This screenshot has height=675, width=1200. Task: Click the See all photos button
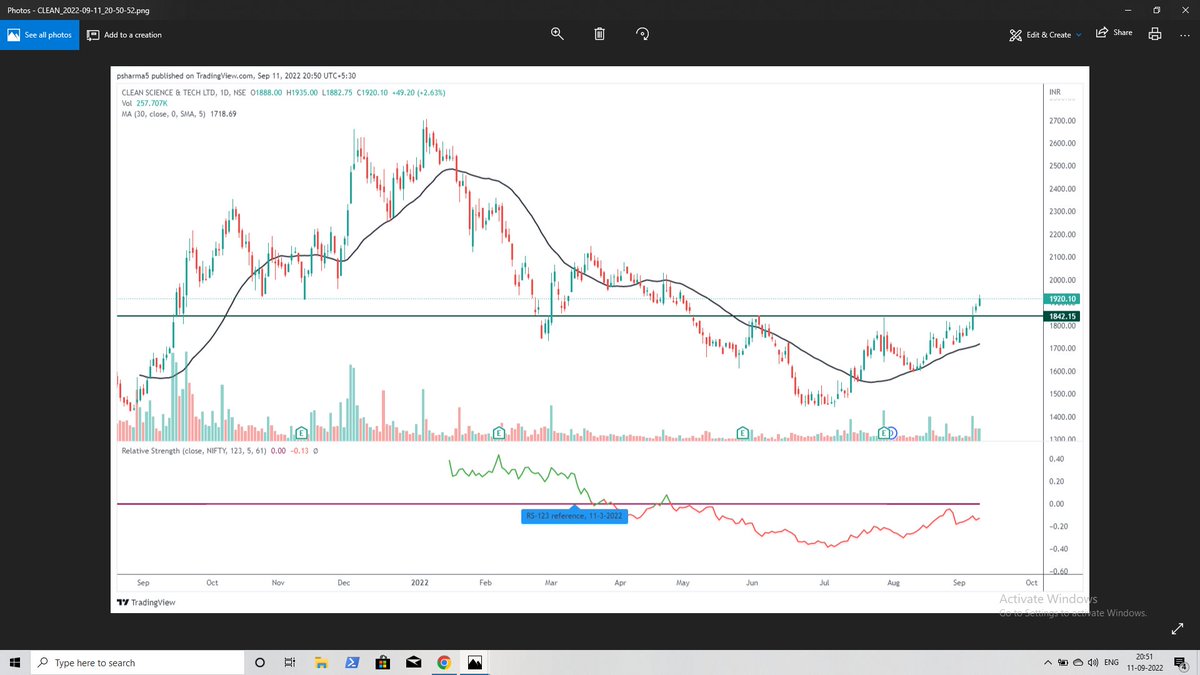tap(40, 33)
